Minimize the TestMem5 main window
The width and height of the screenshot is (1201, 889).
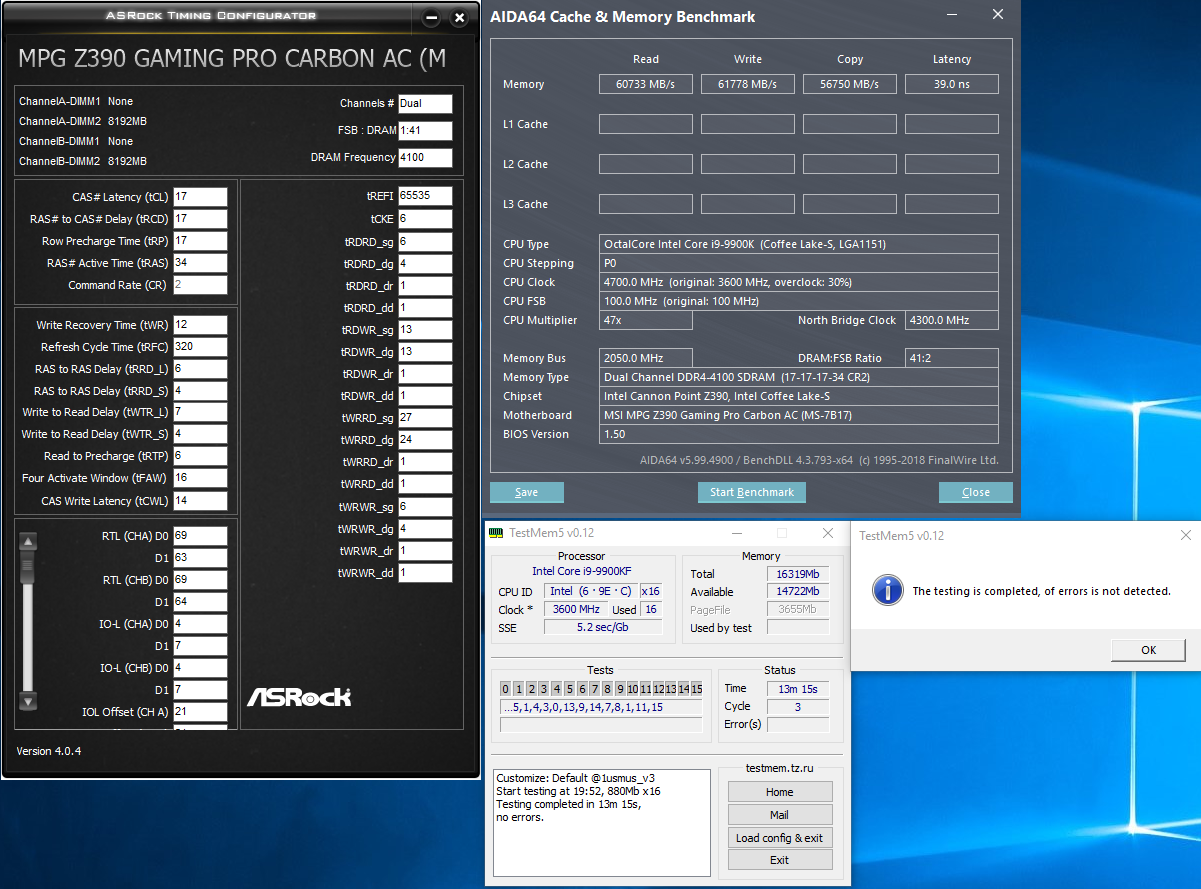coord(738,533)
